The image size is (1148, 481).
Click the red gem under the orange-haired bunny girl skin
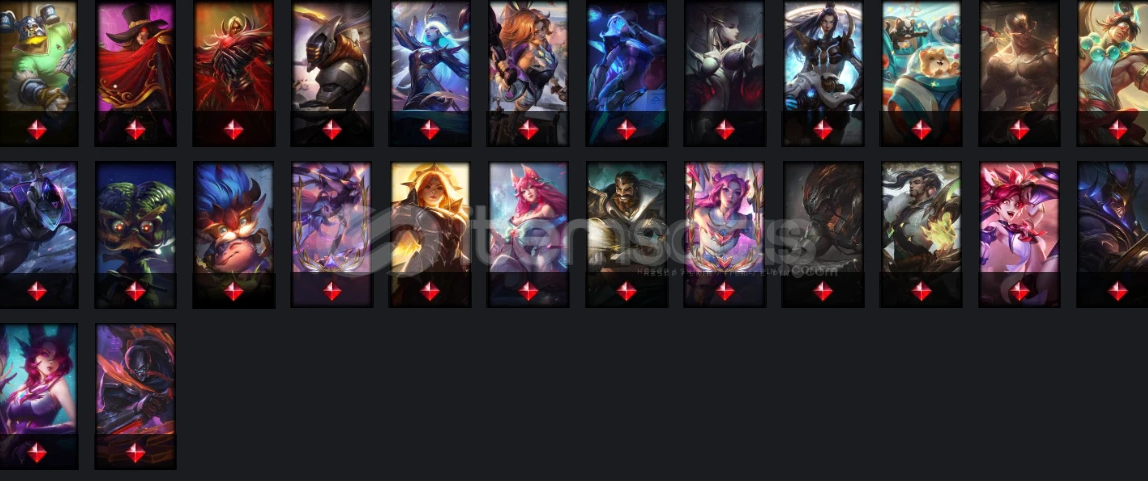528,130
